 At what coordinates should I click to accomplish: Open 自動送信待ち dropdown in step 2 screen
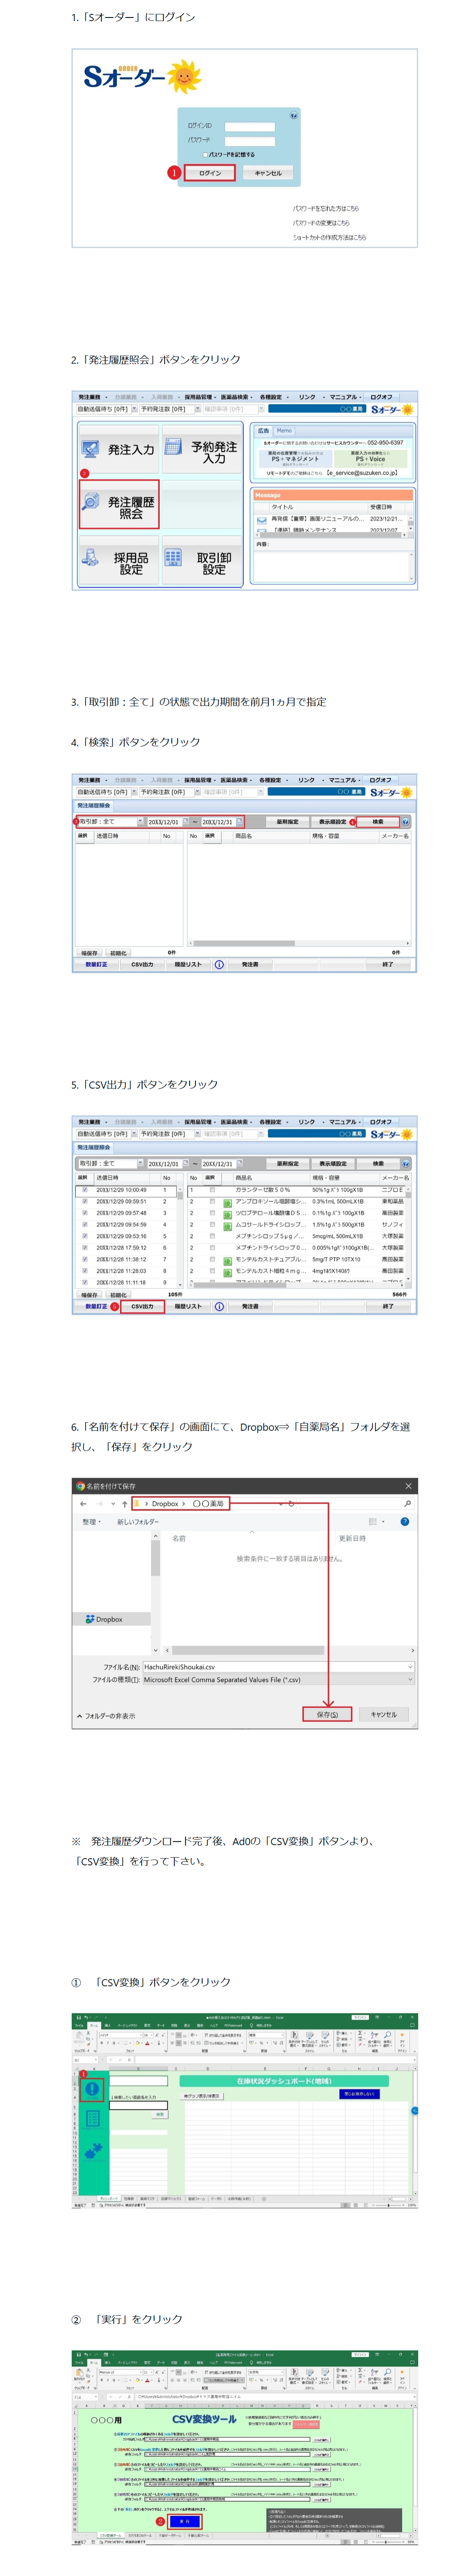[x=134, y=409]
